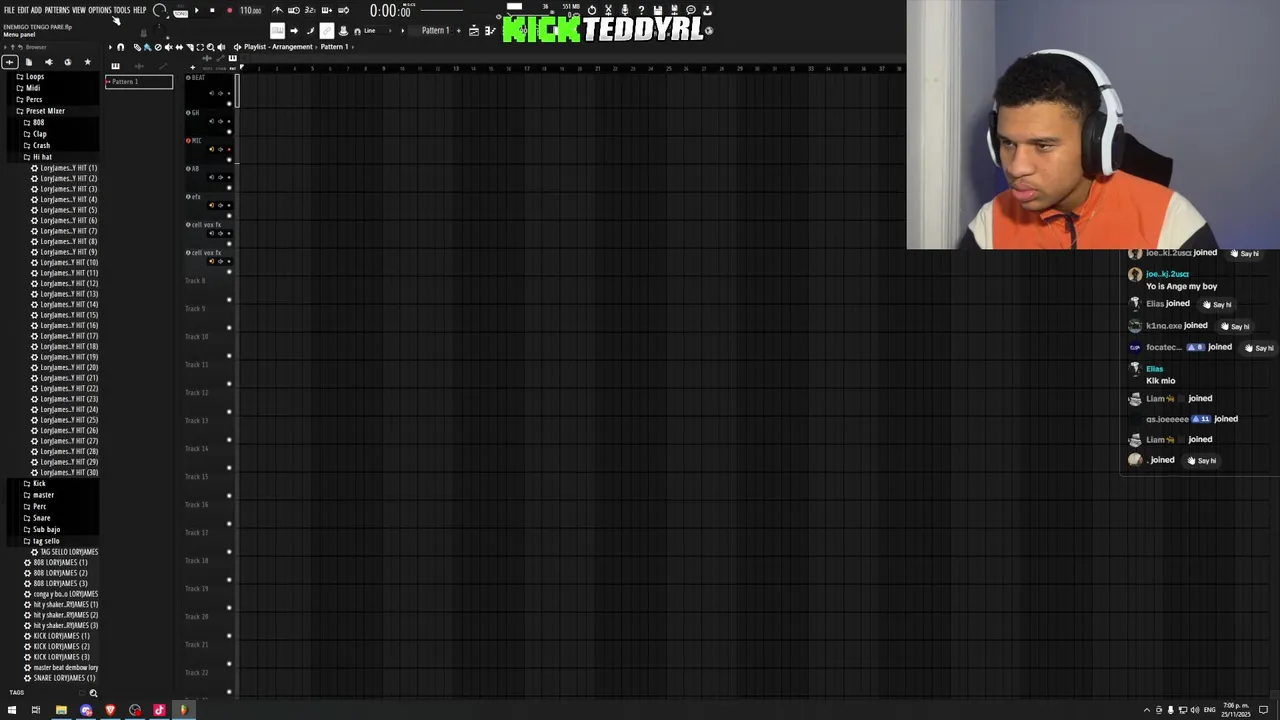
Task: Collapse the tag sello folder
Action: pyautogui.click(x=45, y=541)
